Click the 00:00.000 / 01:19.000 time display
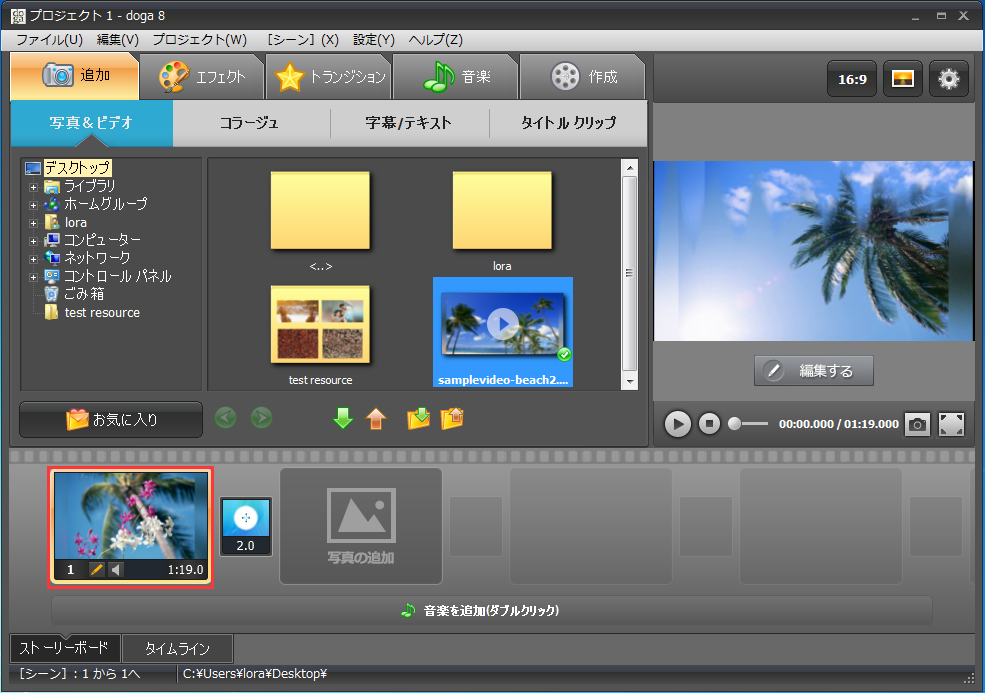Image resolution: width=985 pixels, height=693 pixels. pos(839,424)
